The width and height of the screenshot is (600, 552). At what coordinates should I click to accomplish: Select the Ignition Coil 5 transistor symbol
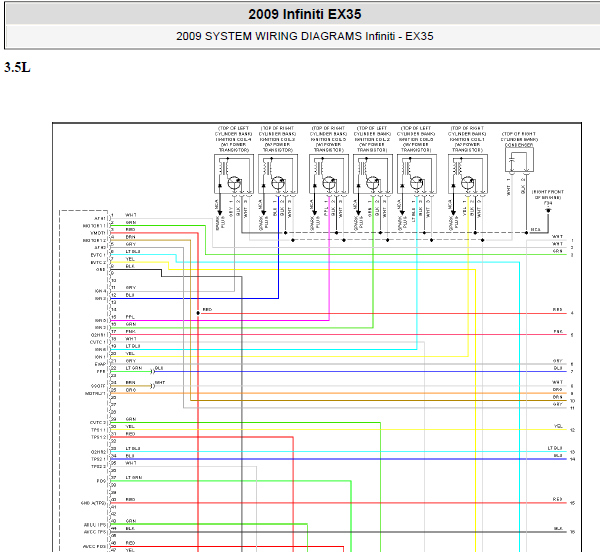point(329,183)
